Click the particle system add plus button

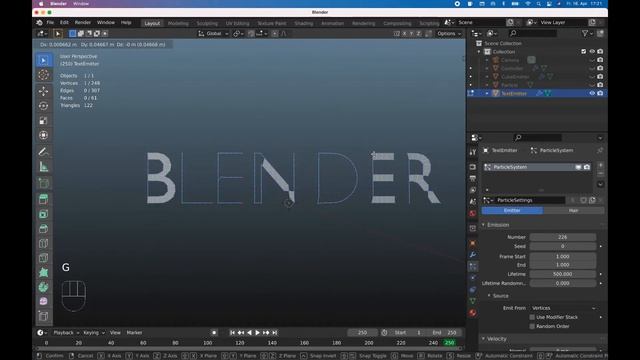pos(600,165)
